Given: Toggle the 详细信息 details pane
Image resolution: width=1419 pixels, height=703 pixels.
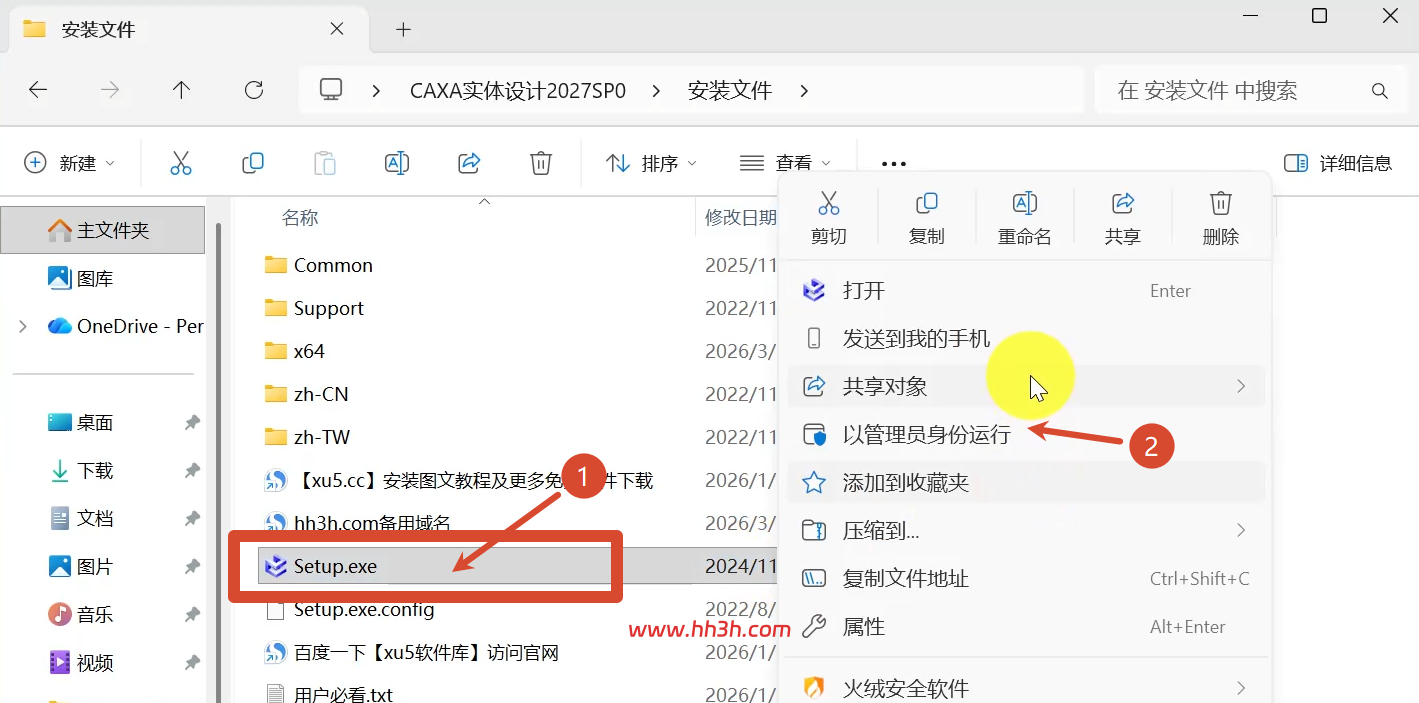Looking at the screenshot, I should point(1338,163).
